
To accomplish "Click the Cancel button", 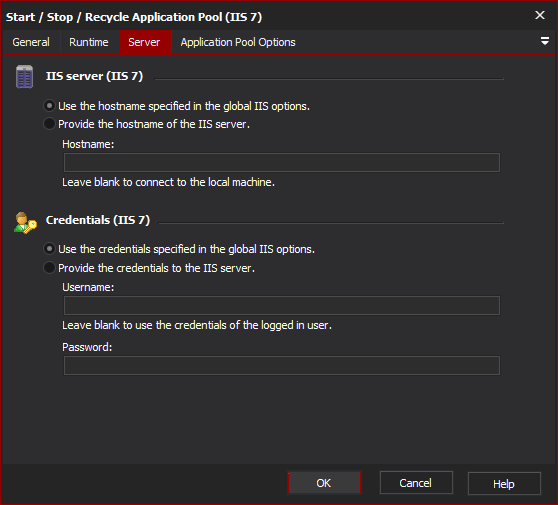I will 416,483.
